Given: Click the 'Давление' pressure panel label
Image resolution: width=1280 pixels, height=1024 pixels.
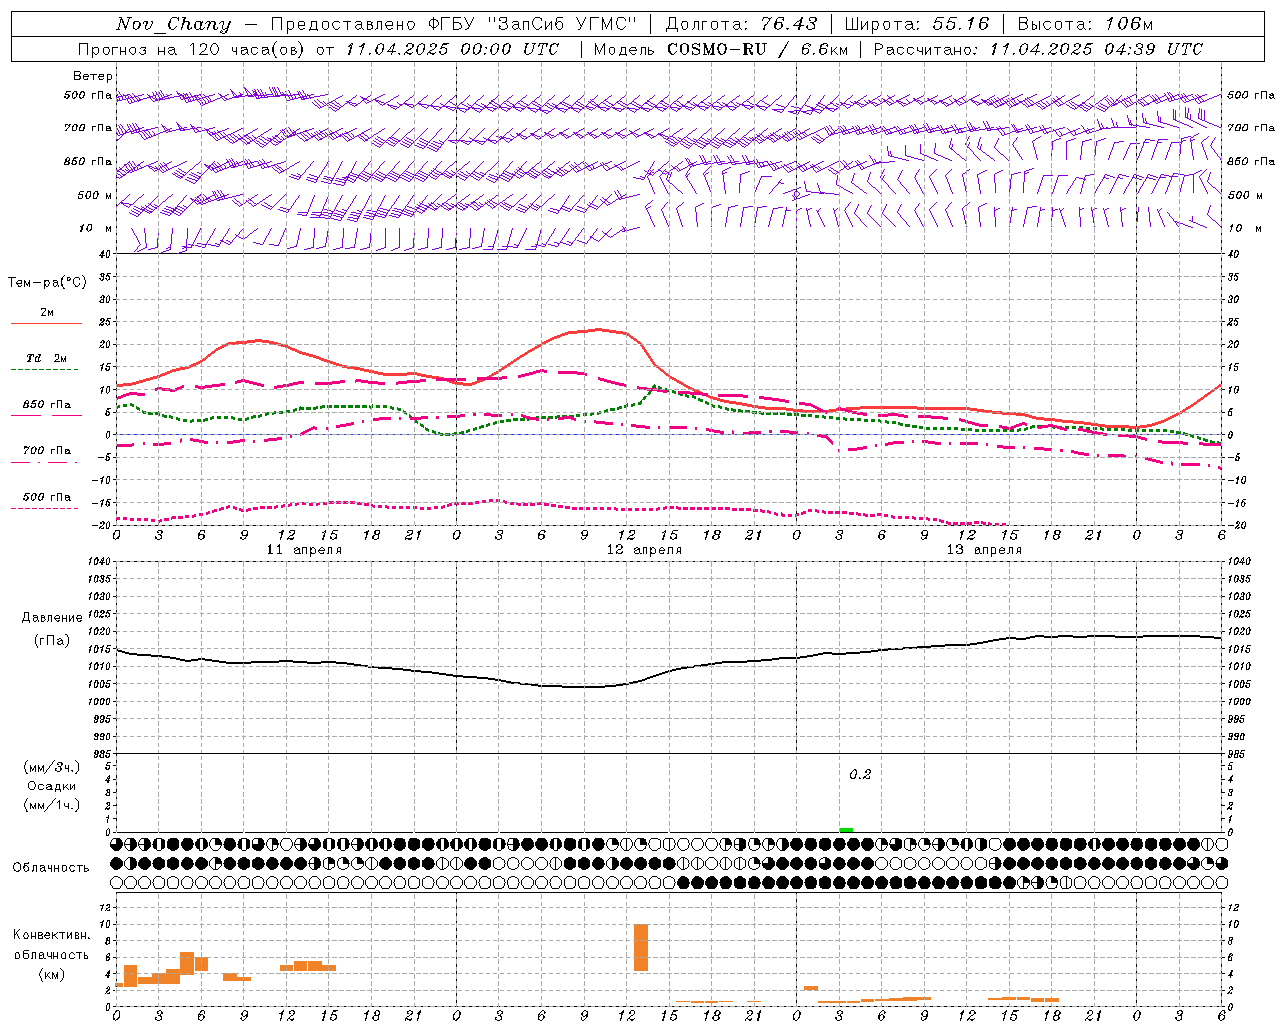Looking at the screenshot, I should pyautogui.click(x=52, y=618).
